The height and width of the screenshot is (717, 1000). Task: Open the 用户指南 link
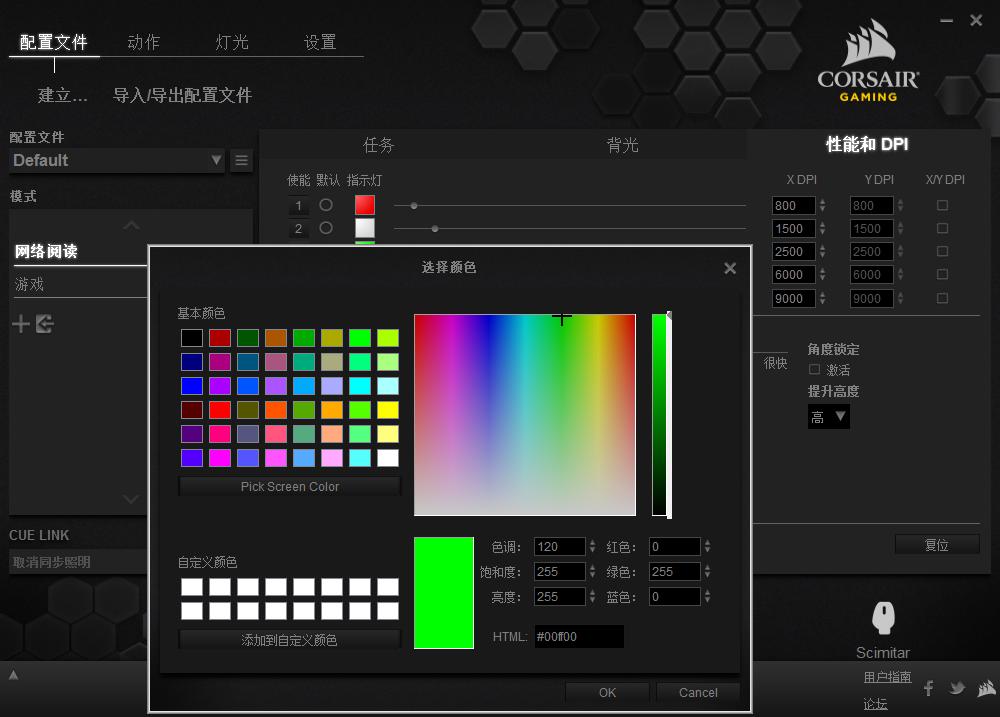click(887, 676)
